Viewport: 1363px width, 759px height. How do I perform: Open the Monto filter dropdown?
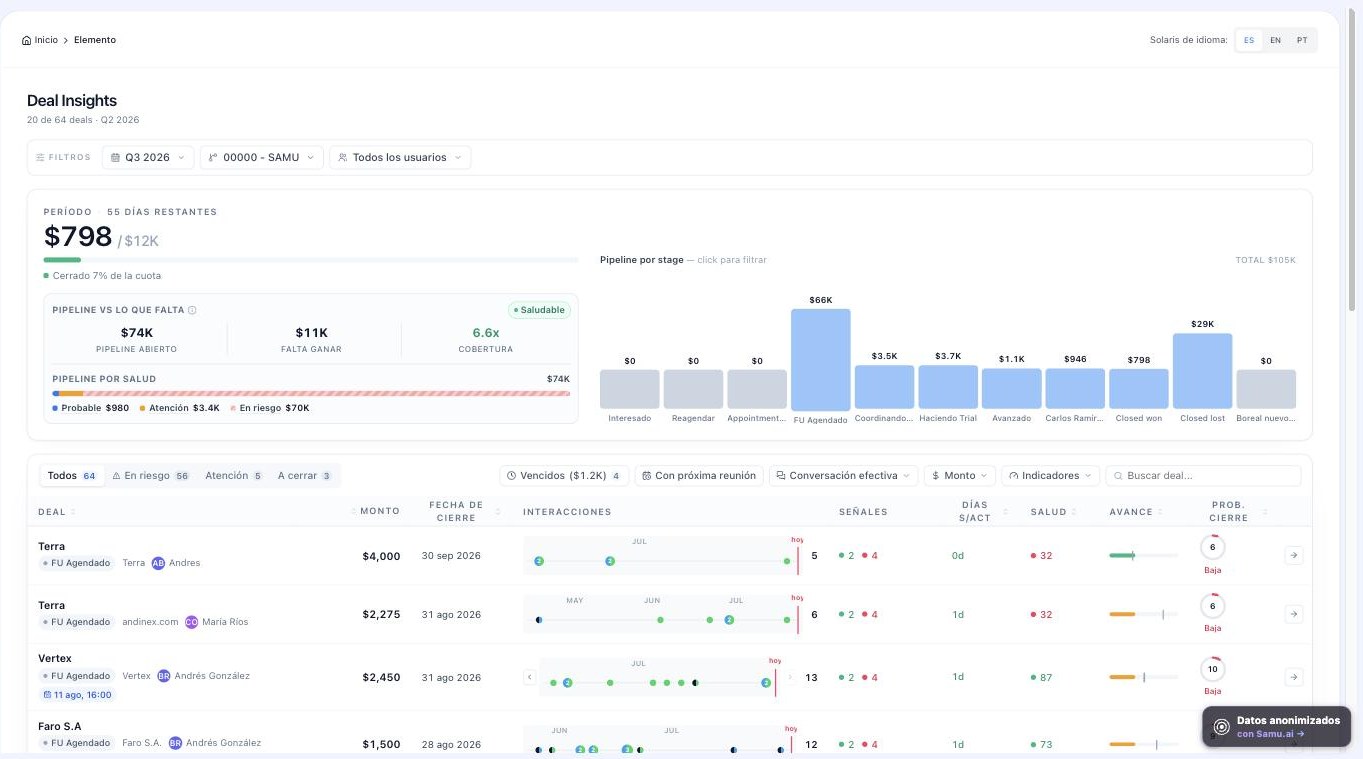point(960,476)
